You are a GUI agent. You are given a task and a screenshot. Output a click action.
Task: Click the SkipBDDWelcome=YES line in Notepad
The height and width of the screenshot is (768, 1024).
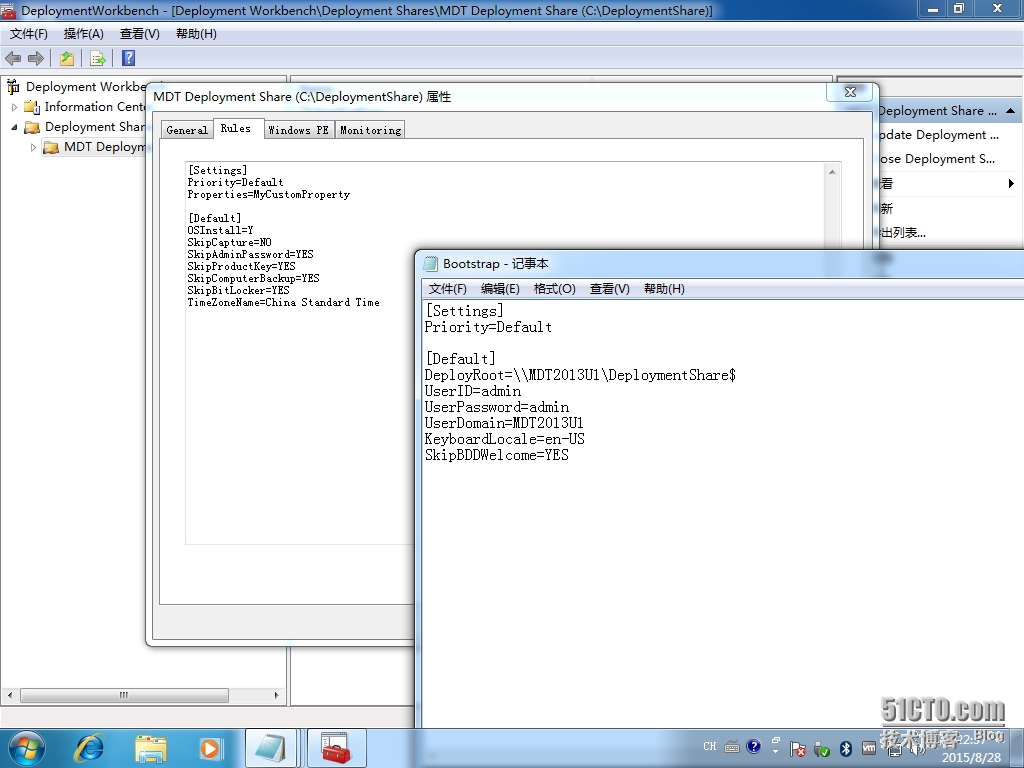[496, 455]
